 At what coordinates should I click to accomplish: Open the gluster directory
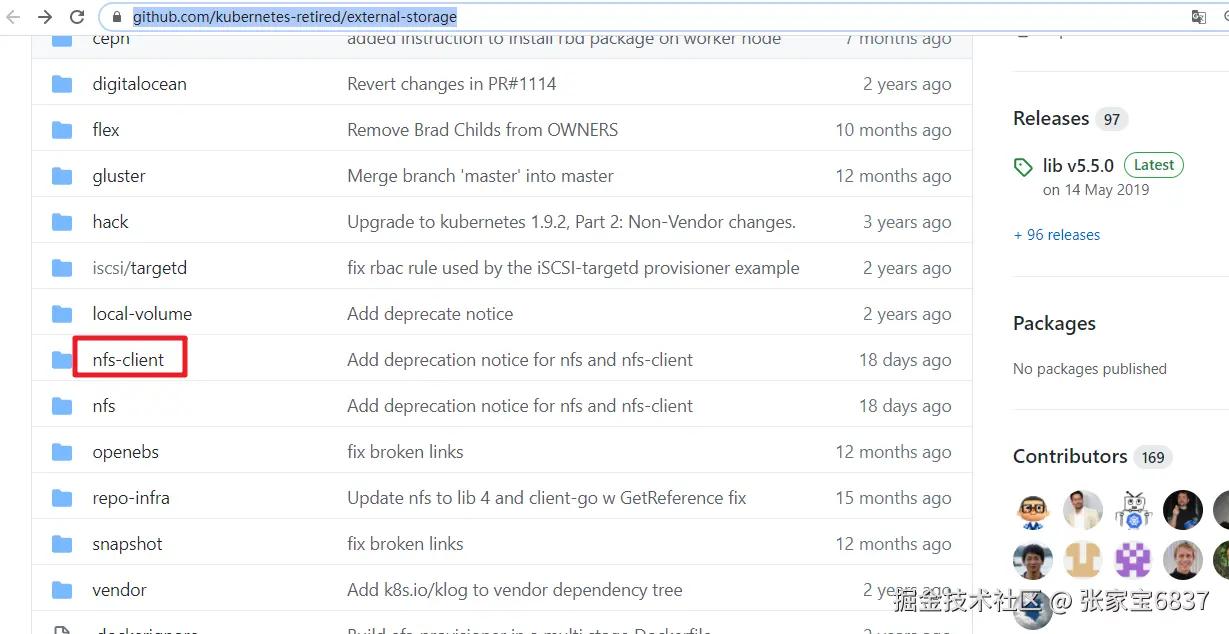pos(119,176)
